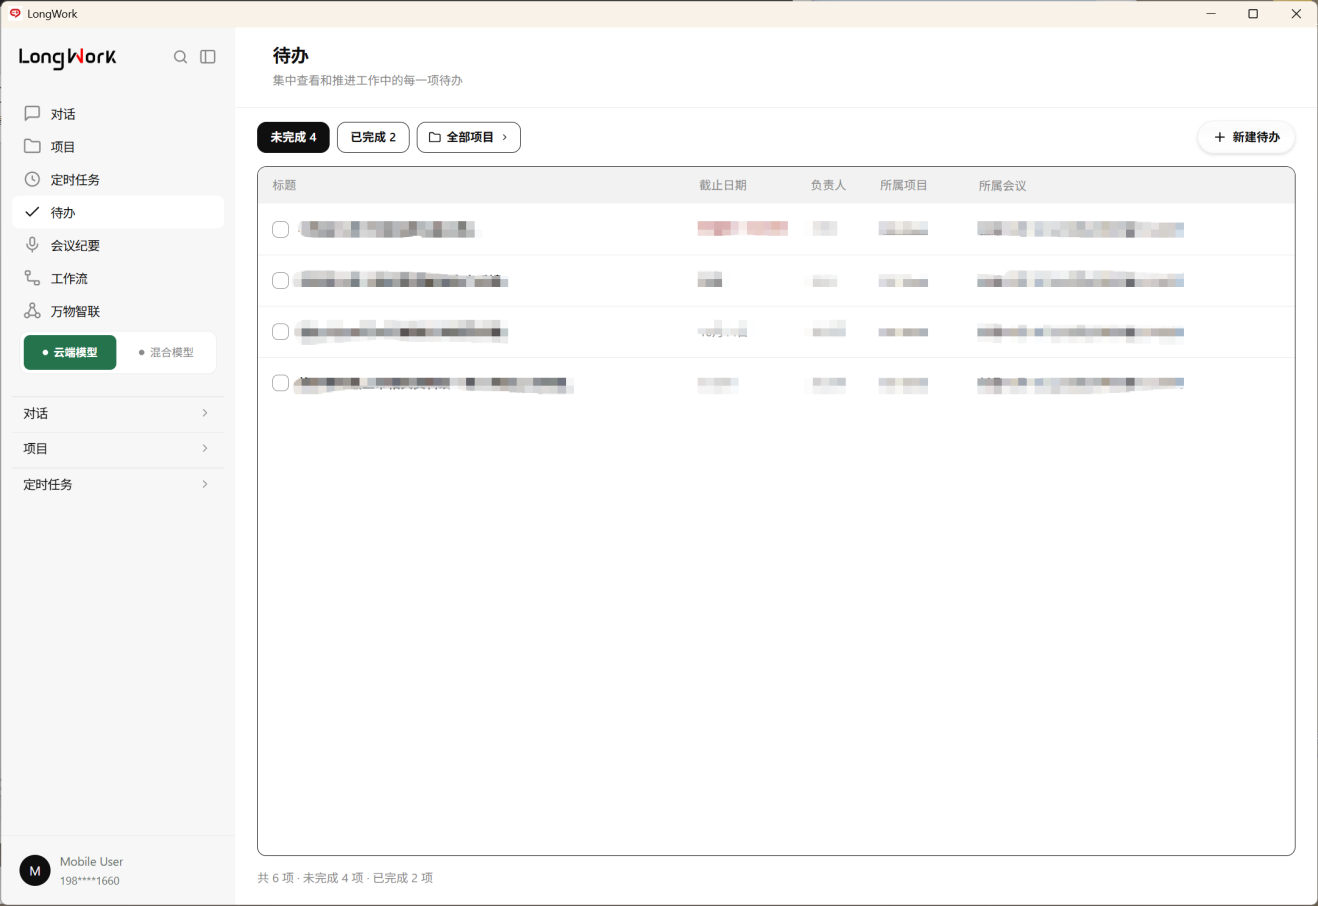Click the Mobile User account name

coord(91,861)
